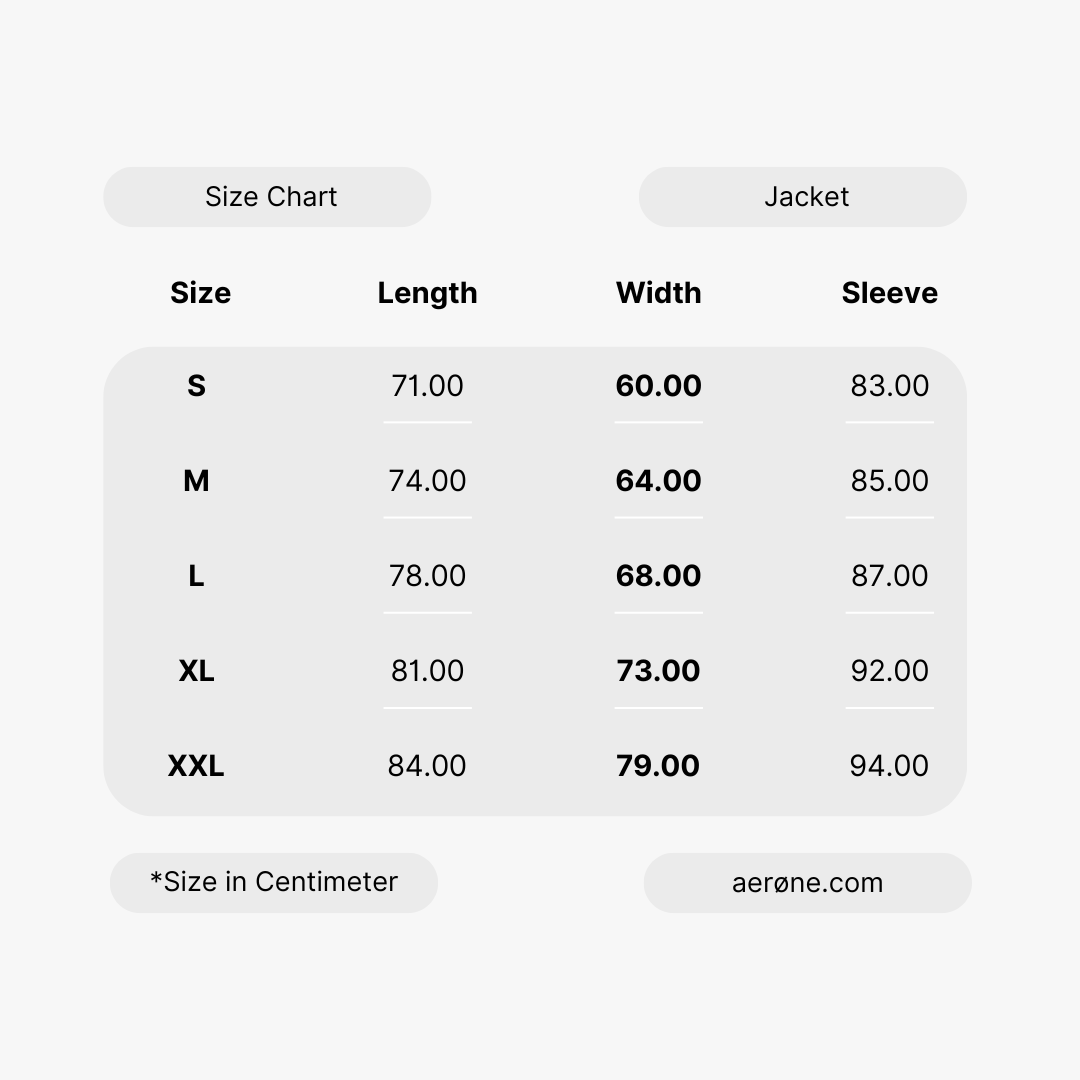The width and height of the screenshot is (1080, 1080).
Task: Select the Size column header
Action: [x=200, y=293]
